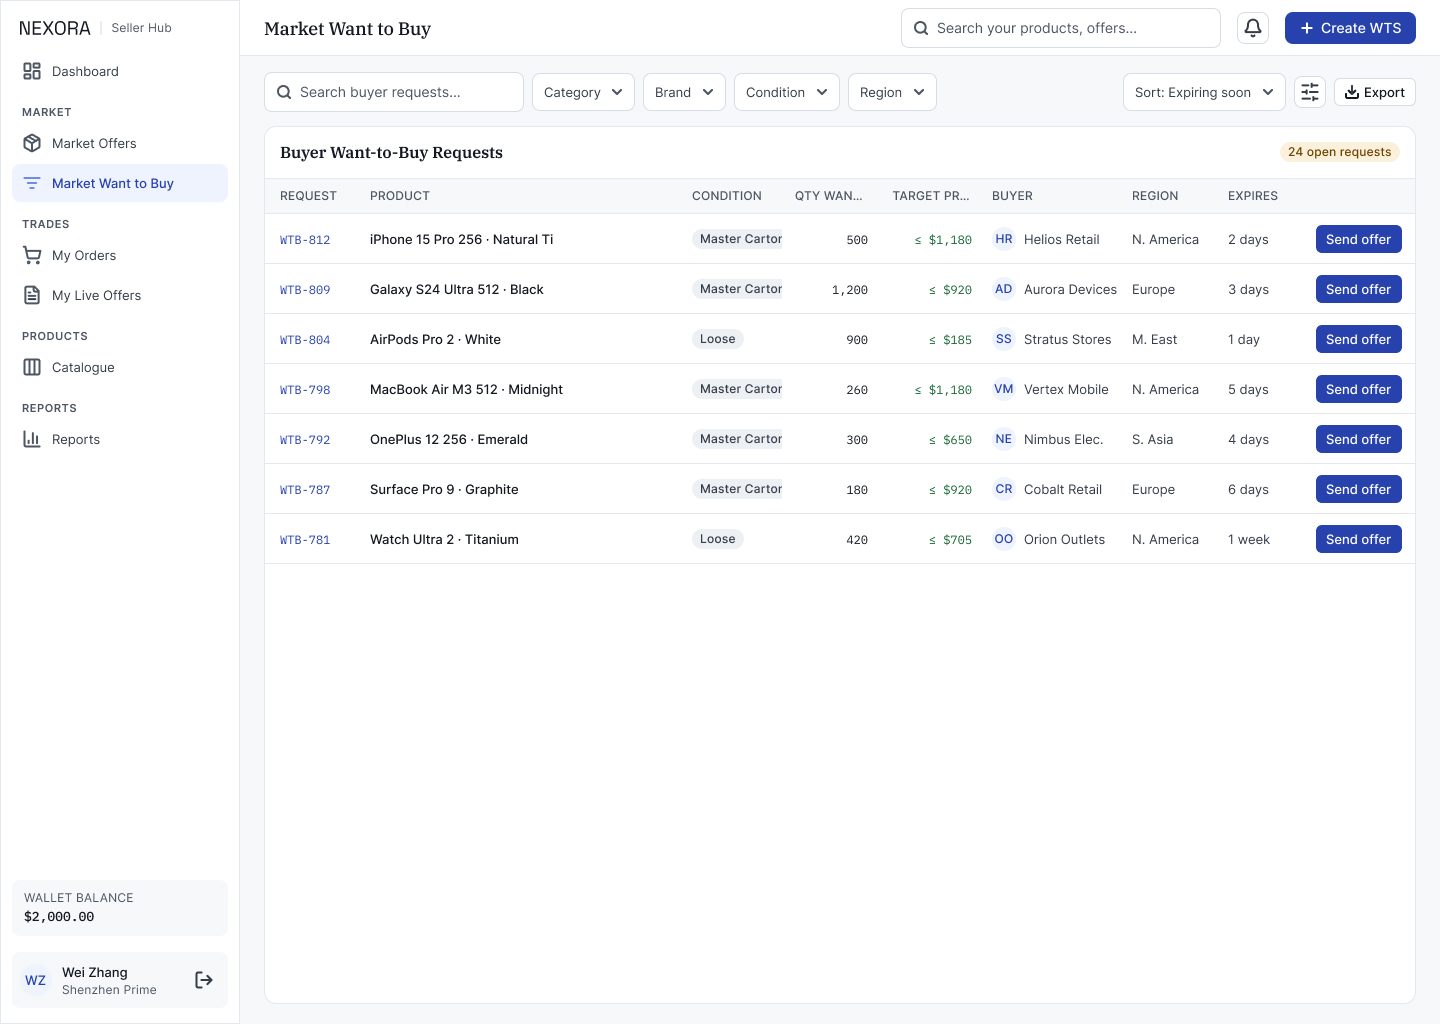Click the HR avatar for Helios Retail

[x=1004, y=239]
